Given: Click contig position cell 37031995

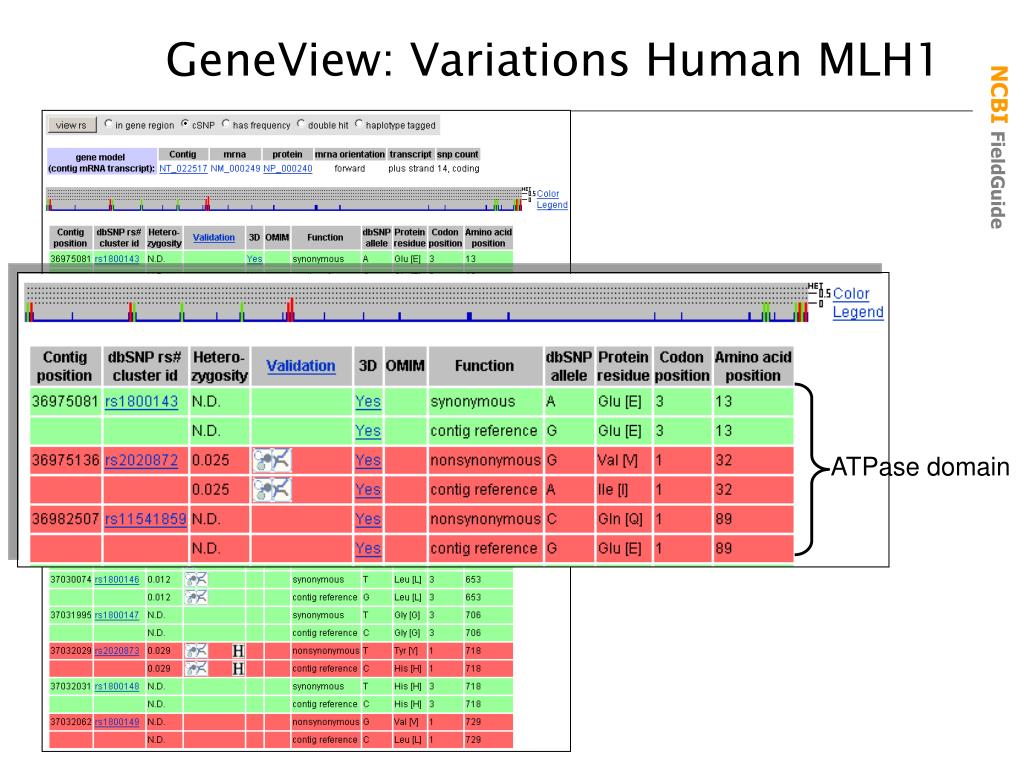Looking at the screenshot, I should 71,615.
